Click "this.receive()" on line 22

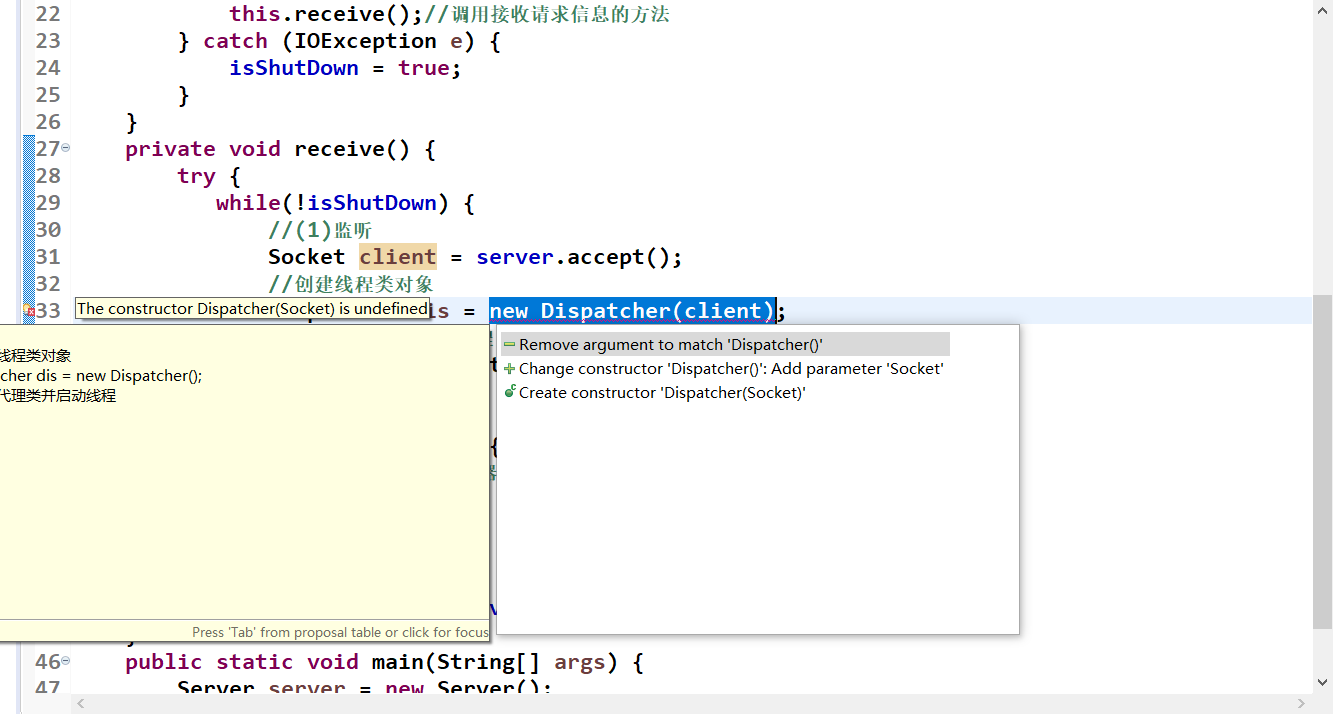pyautogui.click(x=320, y=14)
